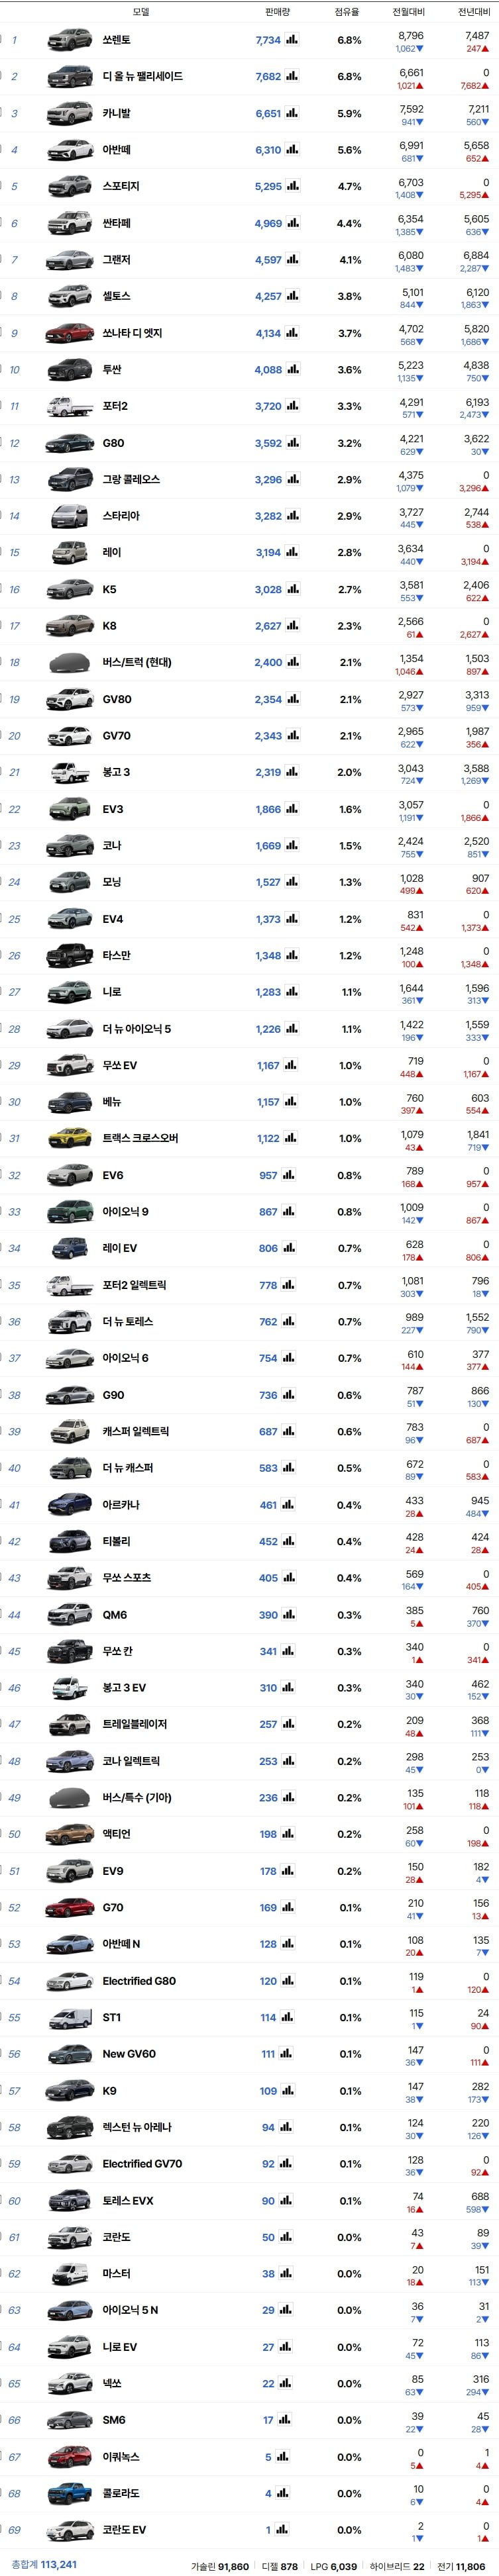Click the bar graph icon for 싼타페
499x2576 pixels.
[292, 223]
